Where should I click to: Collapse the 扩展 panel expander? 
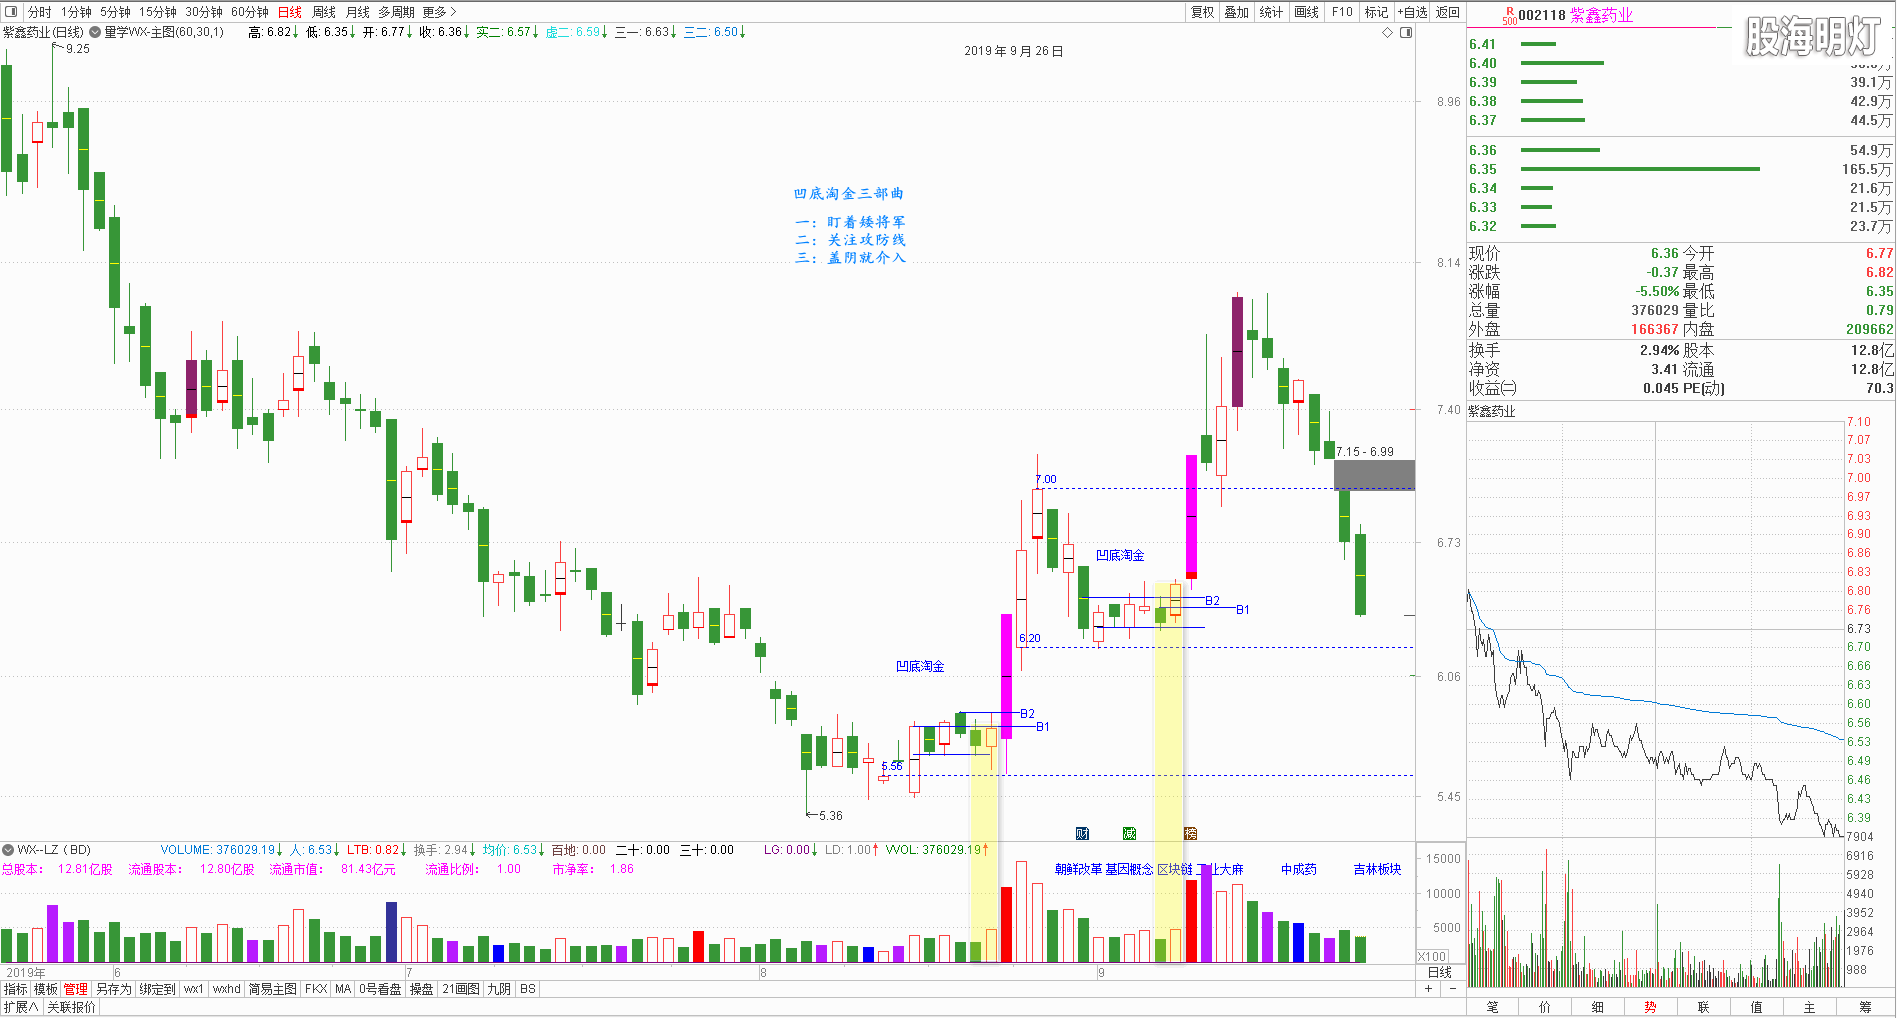(20, 1007)
